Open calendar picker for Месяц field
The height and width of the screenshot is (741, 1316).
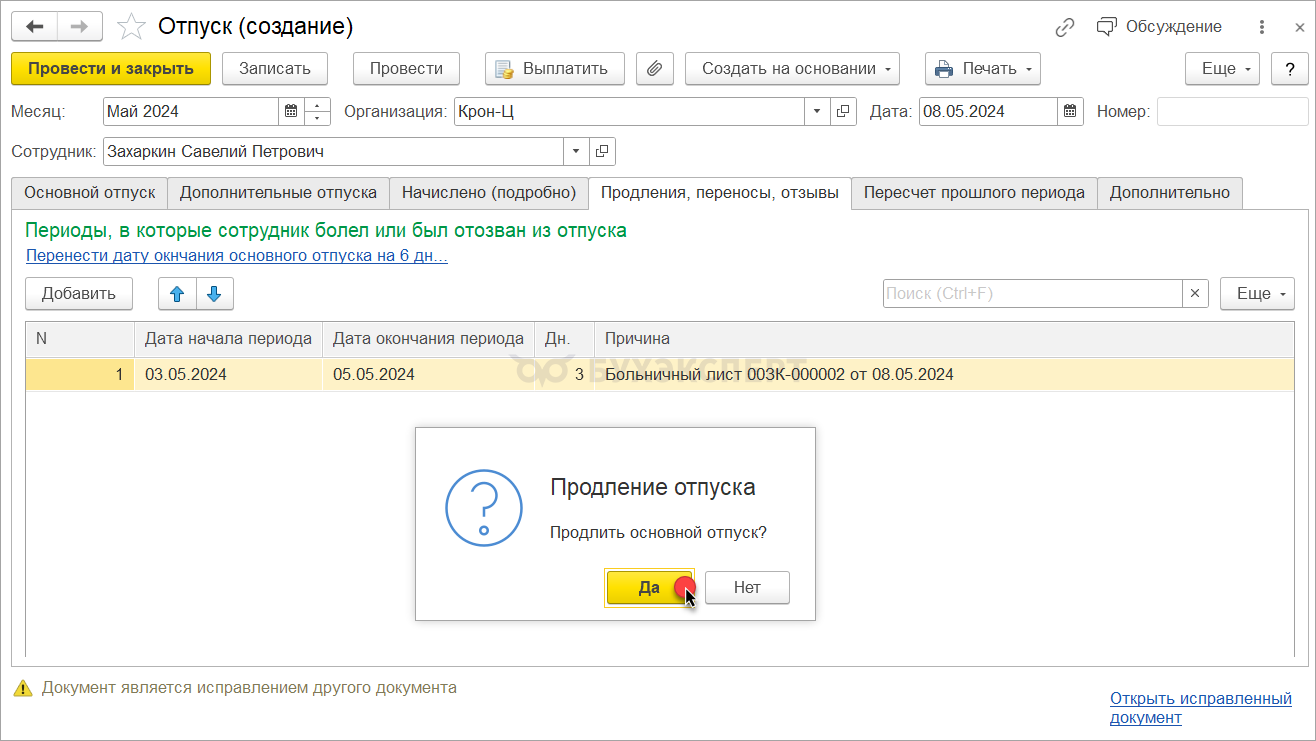[291, 111]
